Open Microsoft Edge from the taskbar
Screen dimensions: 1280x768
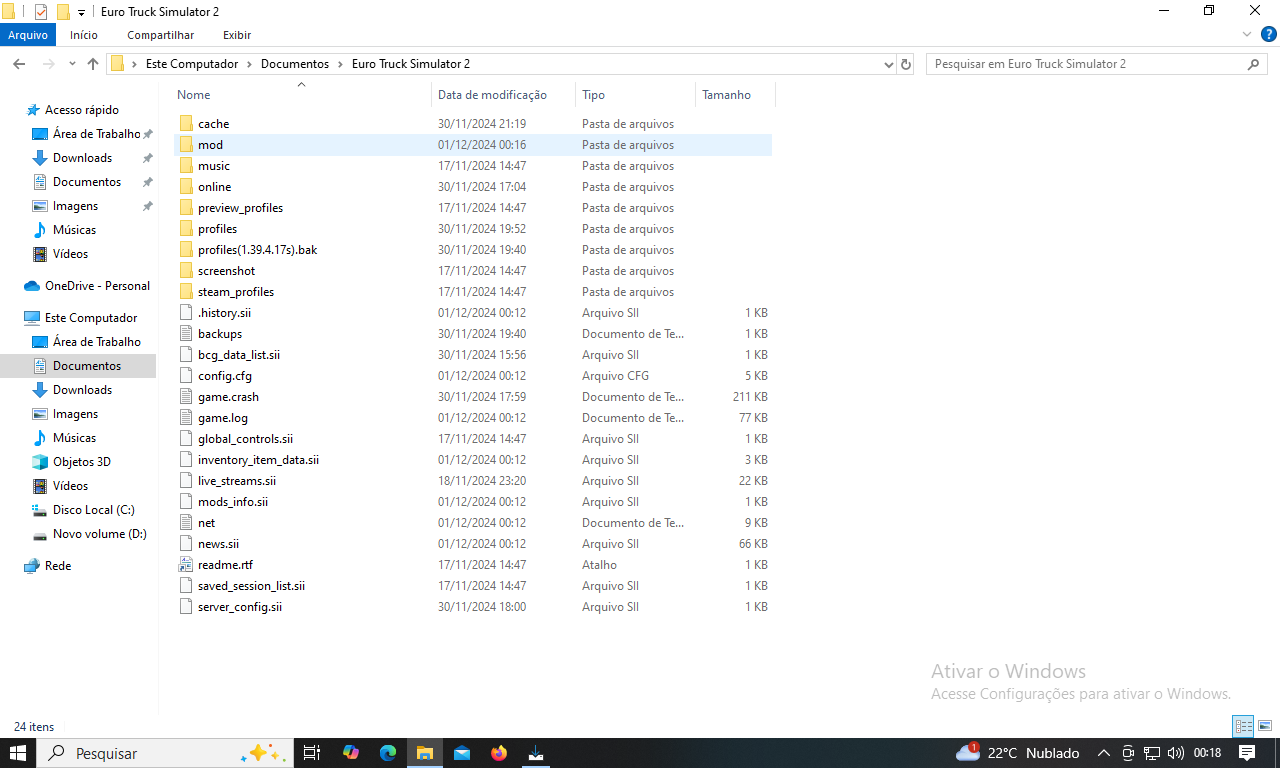tap(388, 753)
